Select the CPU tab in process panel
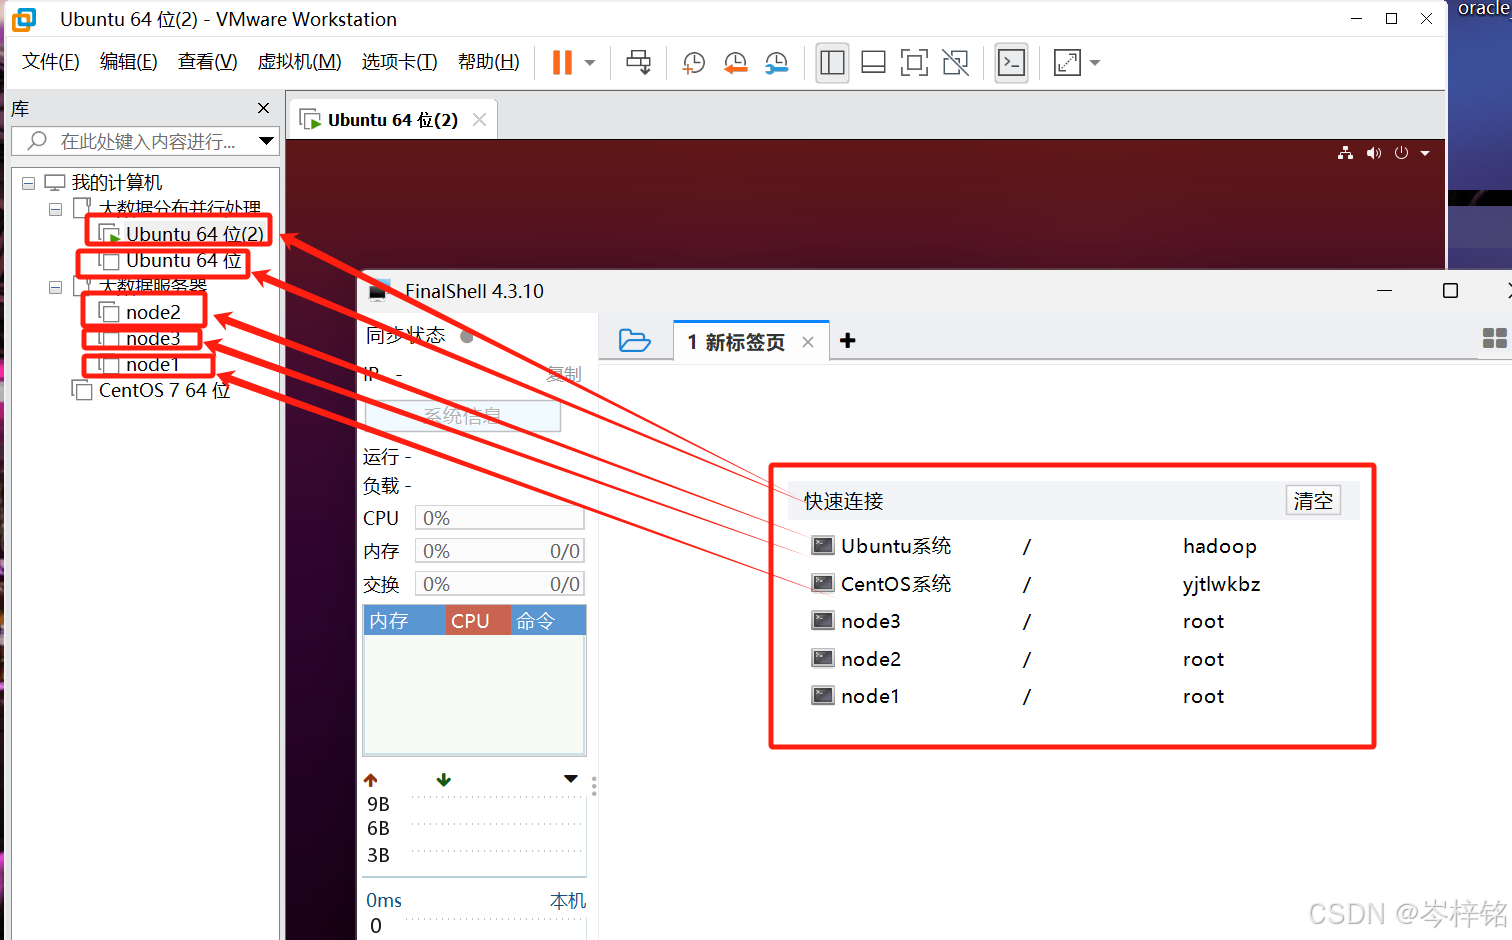Viewport: 1512px width, 940px height. coord(478,621)
